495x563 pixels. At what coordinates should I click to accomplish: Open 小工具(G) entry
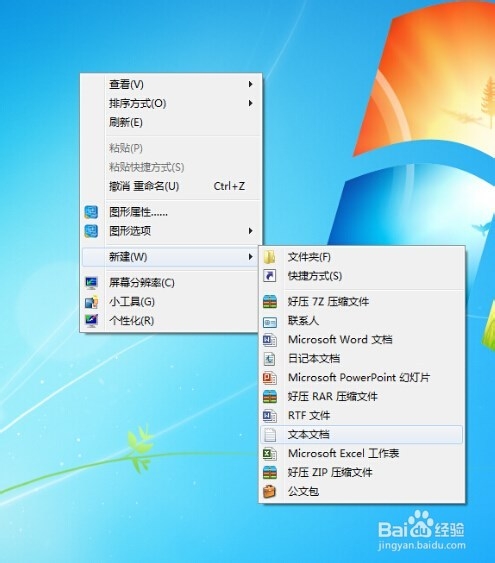(x=171, y=302)
